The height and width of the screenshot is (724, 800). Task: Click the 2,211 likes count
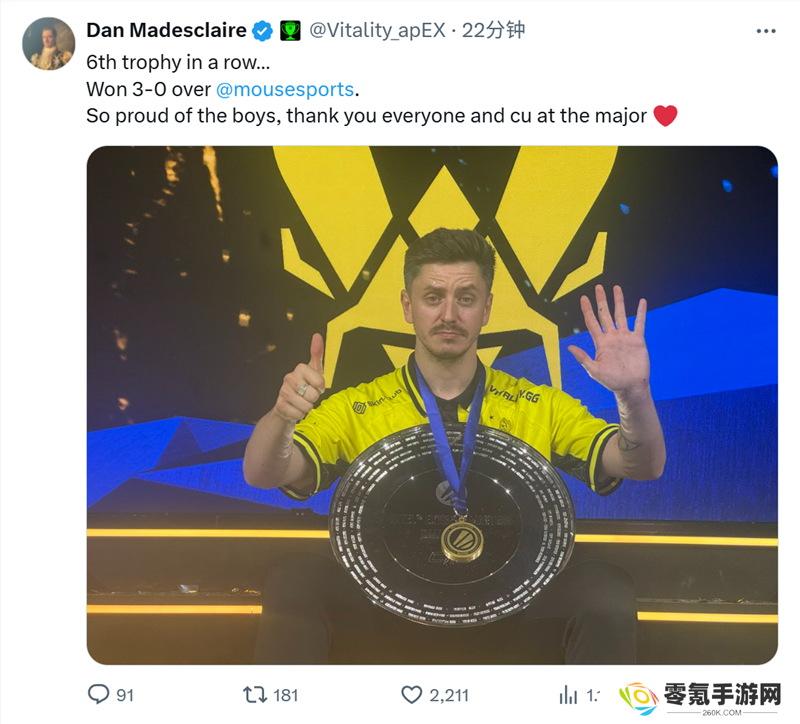[449, 695]
